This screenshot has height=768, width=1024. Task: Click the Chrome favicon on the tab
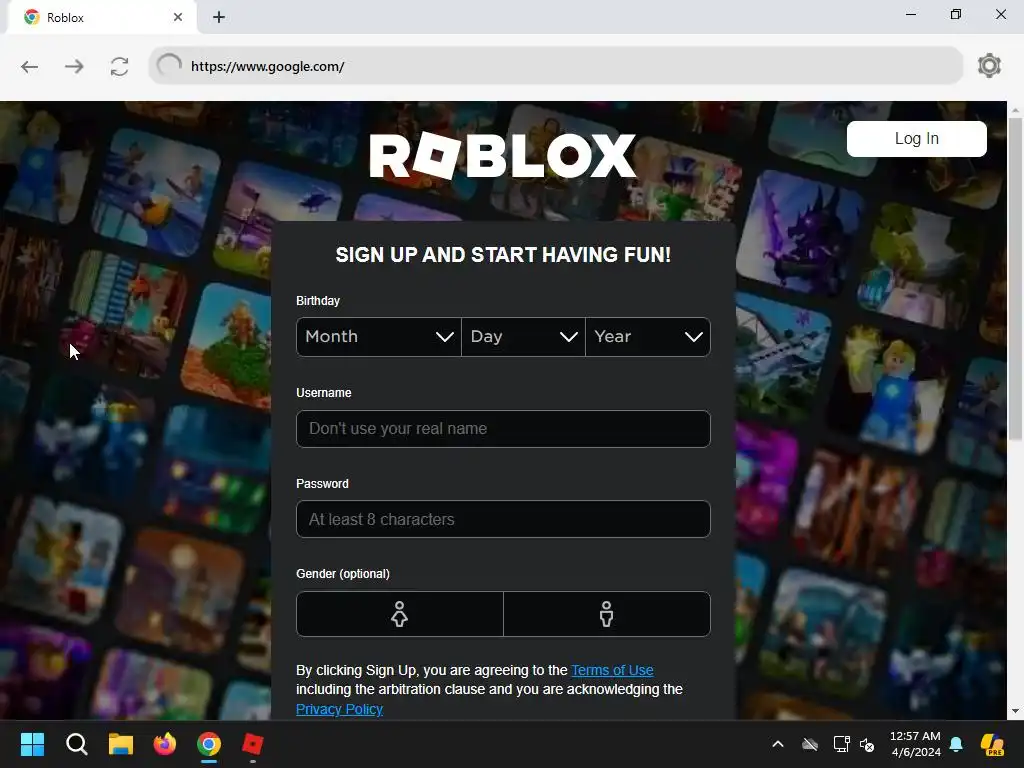(x=31, y=18)
